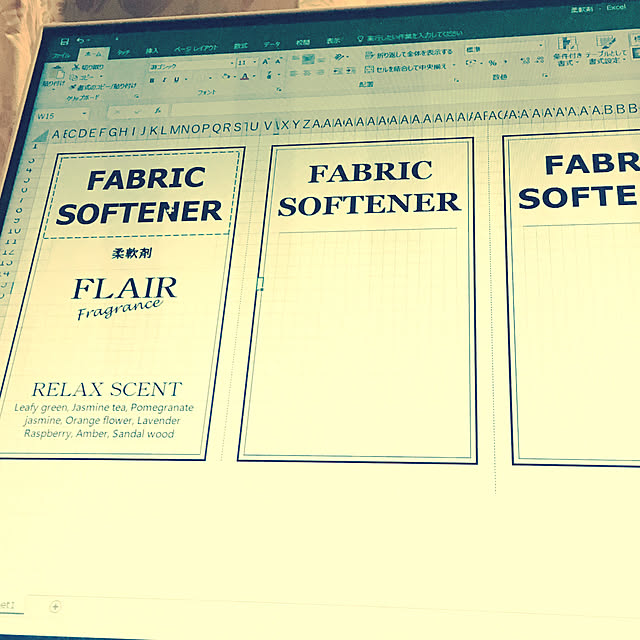This screenshot has width=640, height=640.
Task: Click the font color red underline A
Action: pos(244,76)
